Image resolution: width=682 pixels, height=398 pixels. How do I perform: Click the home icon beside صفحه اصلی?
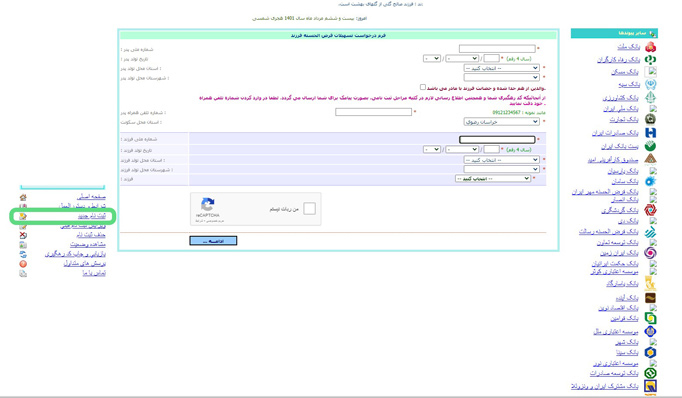23,197
